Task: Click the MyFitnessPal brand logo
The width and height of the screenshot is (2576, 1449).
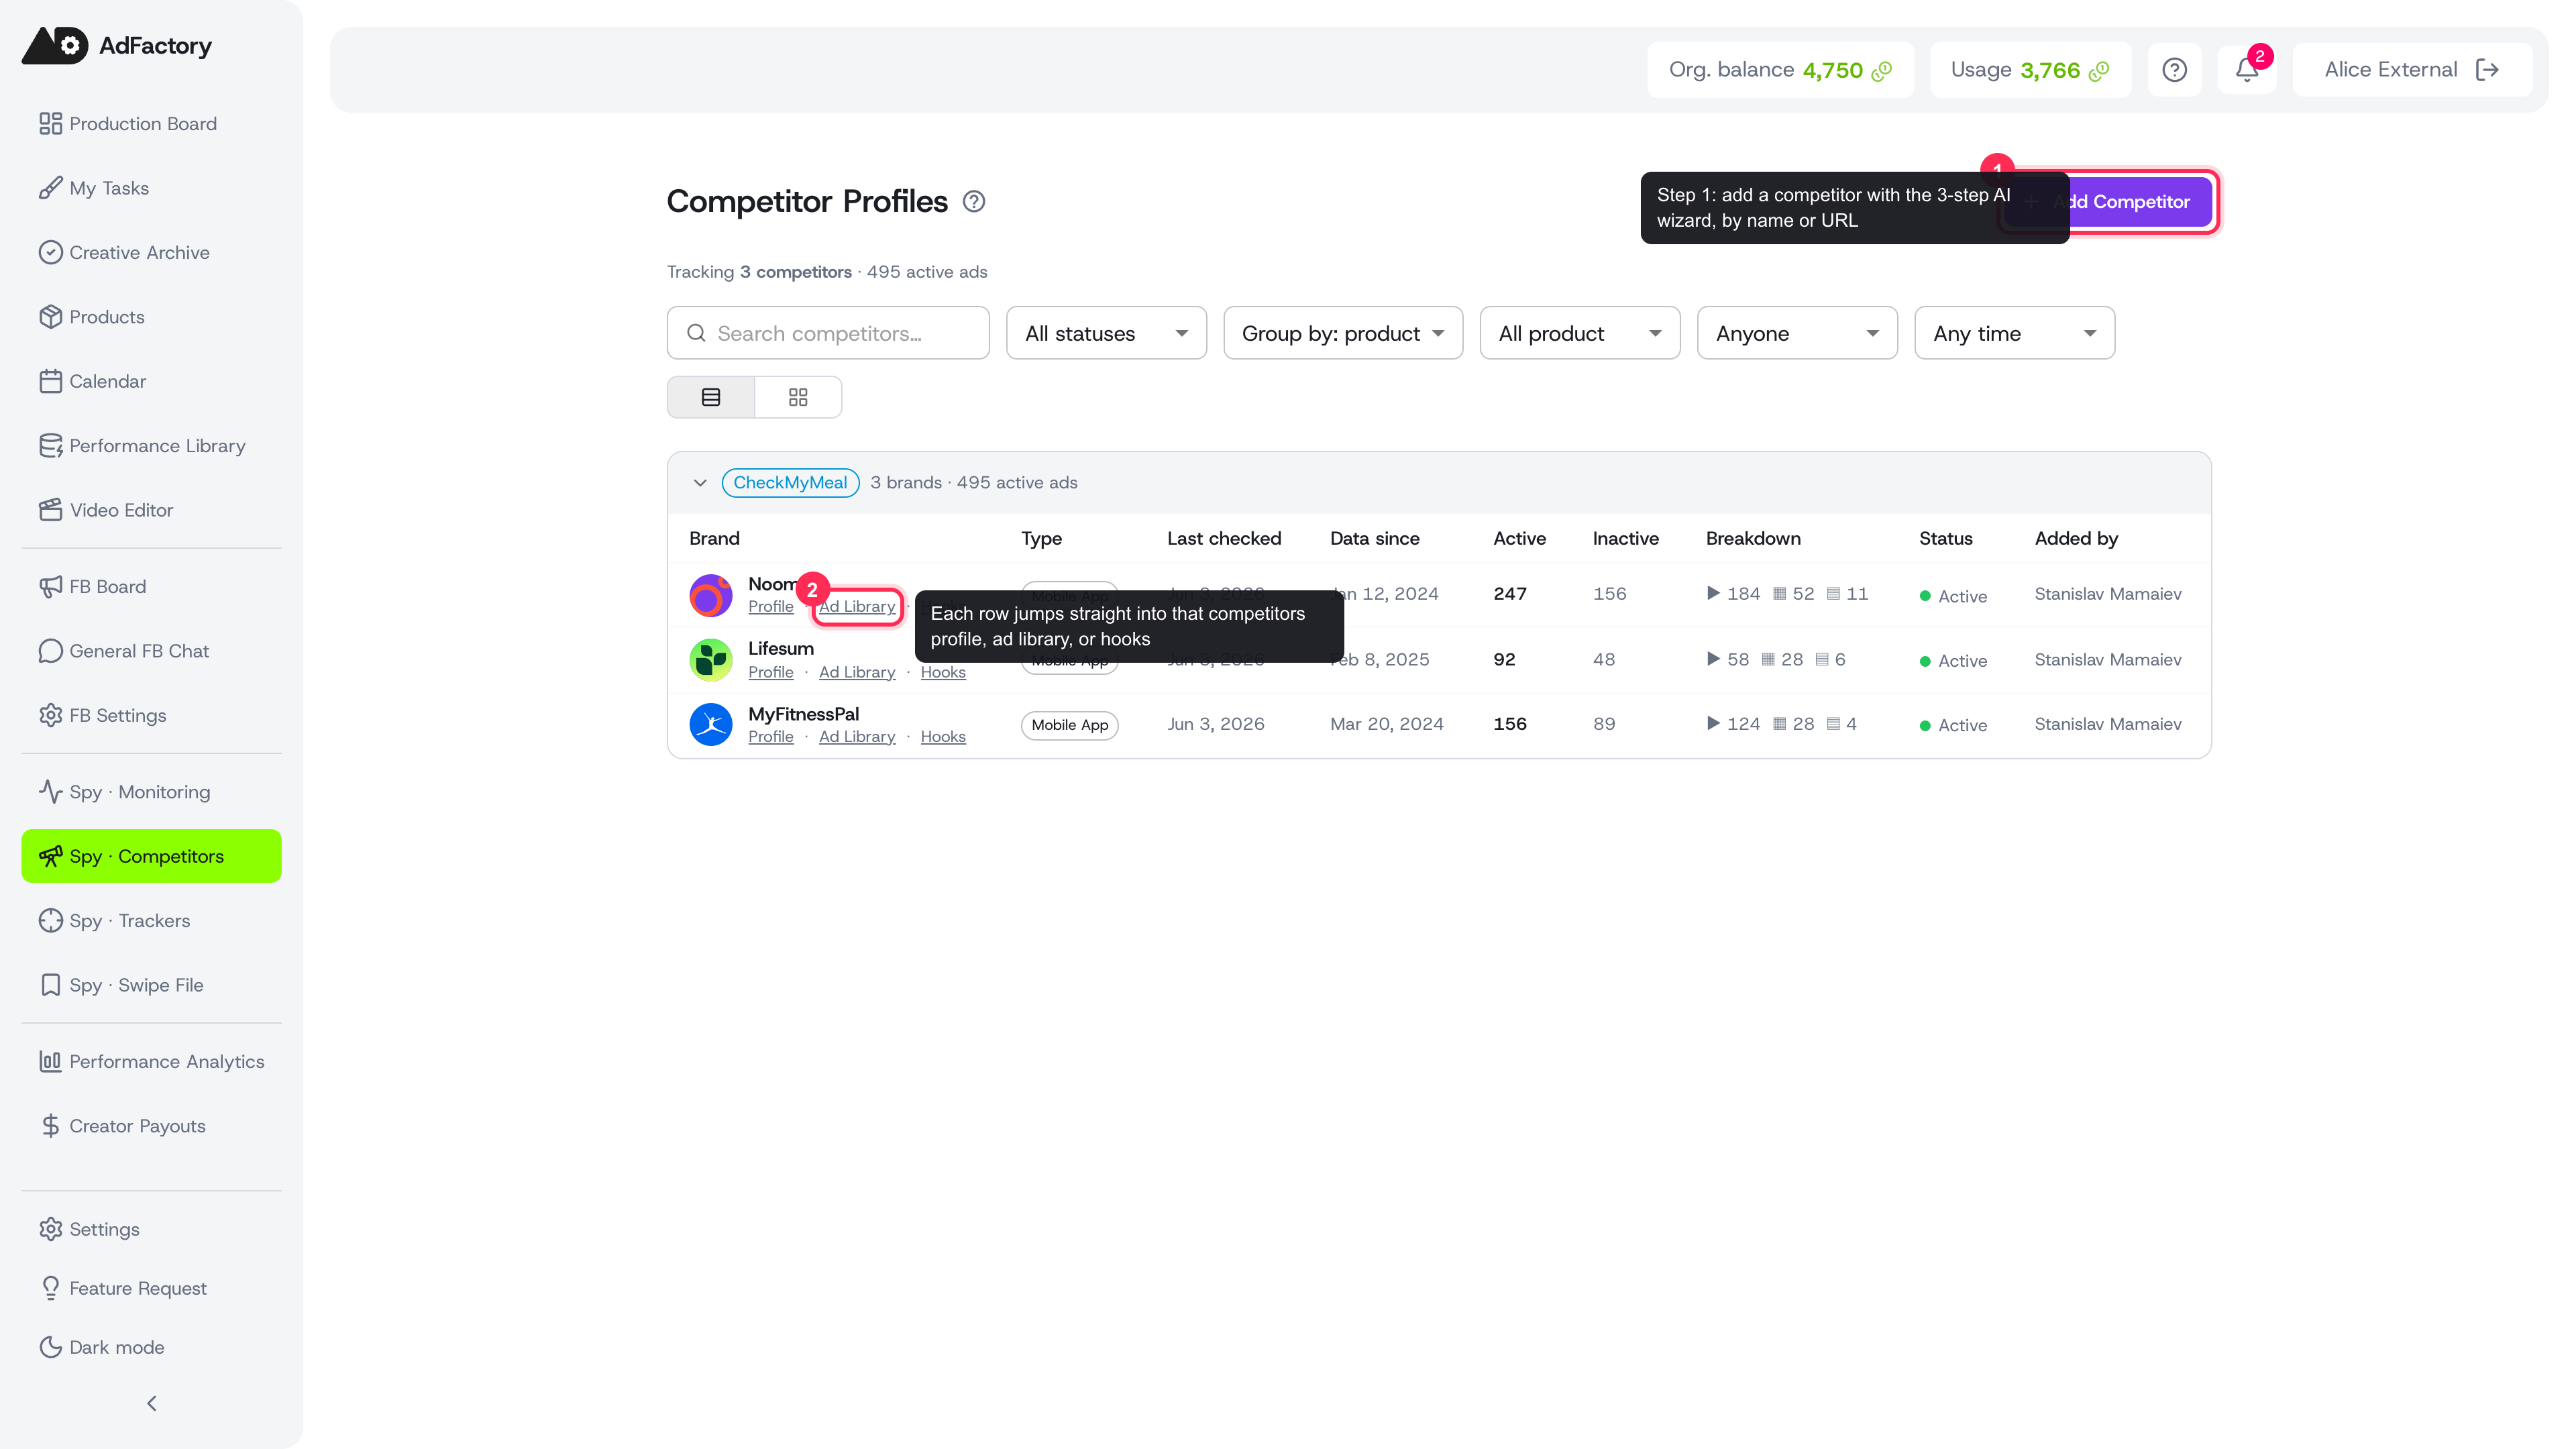Action: 711,725
